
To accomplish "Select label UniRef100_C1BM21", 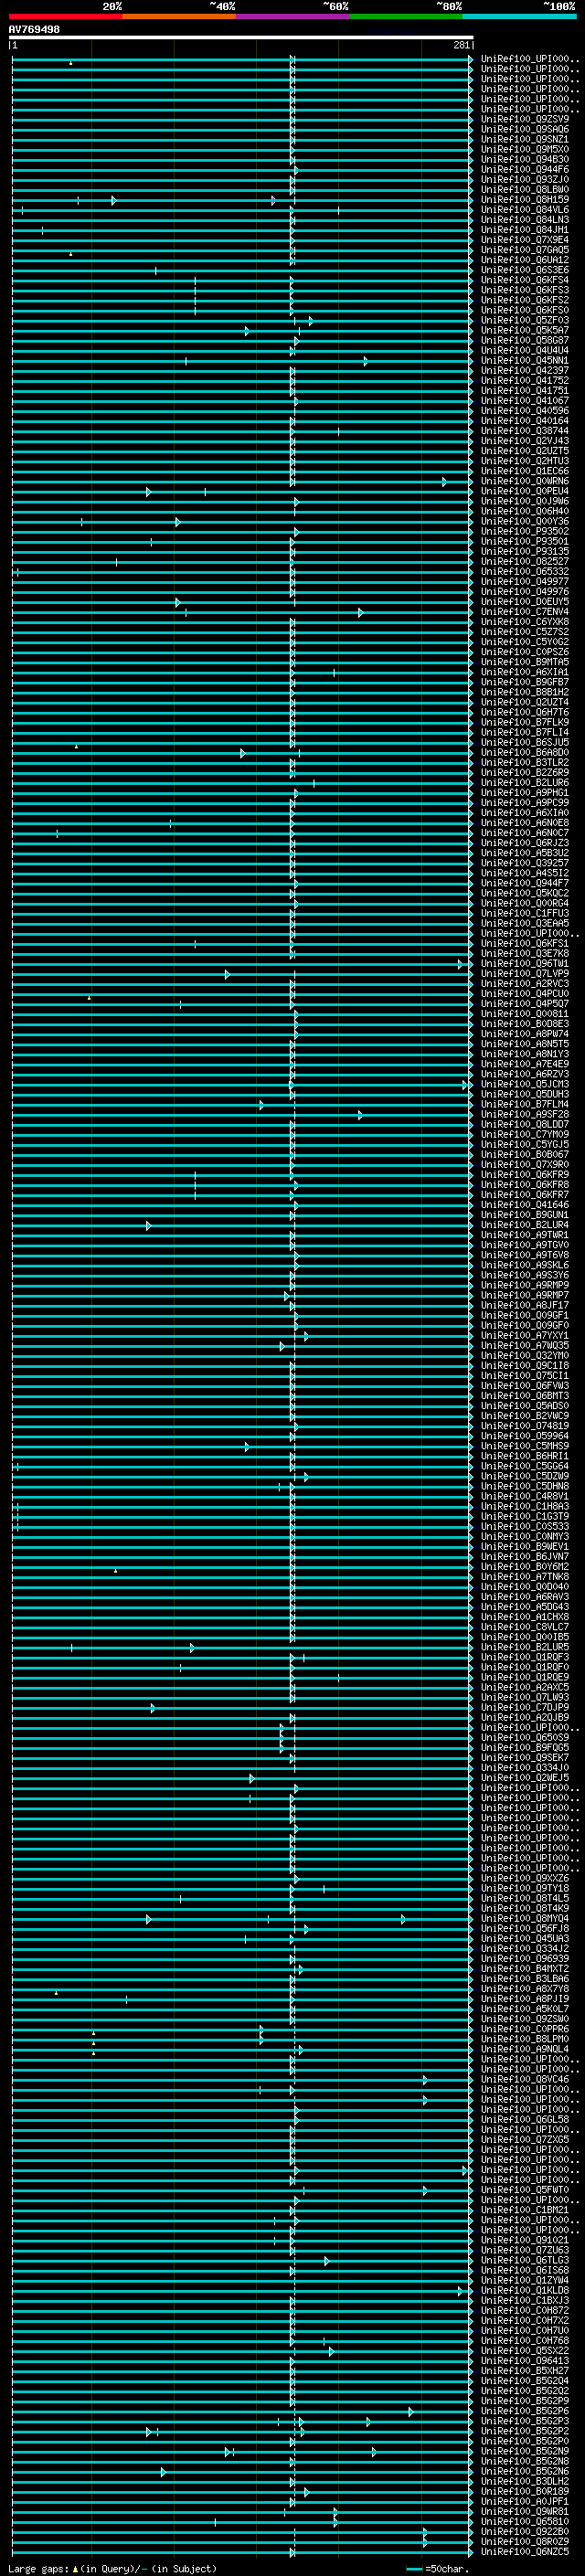I will click(x=525, y=2210).
